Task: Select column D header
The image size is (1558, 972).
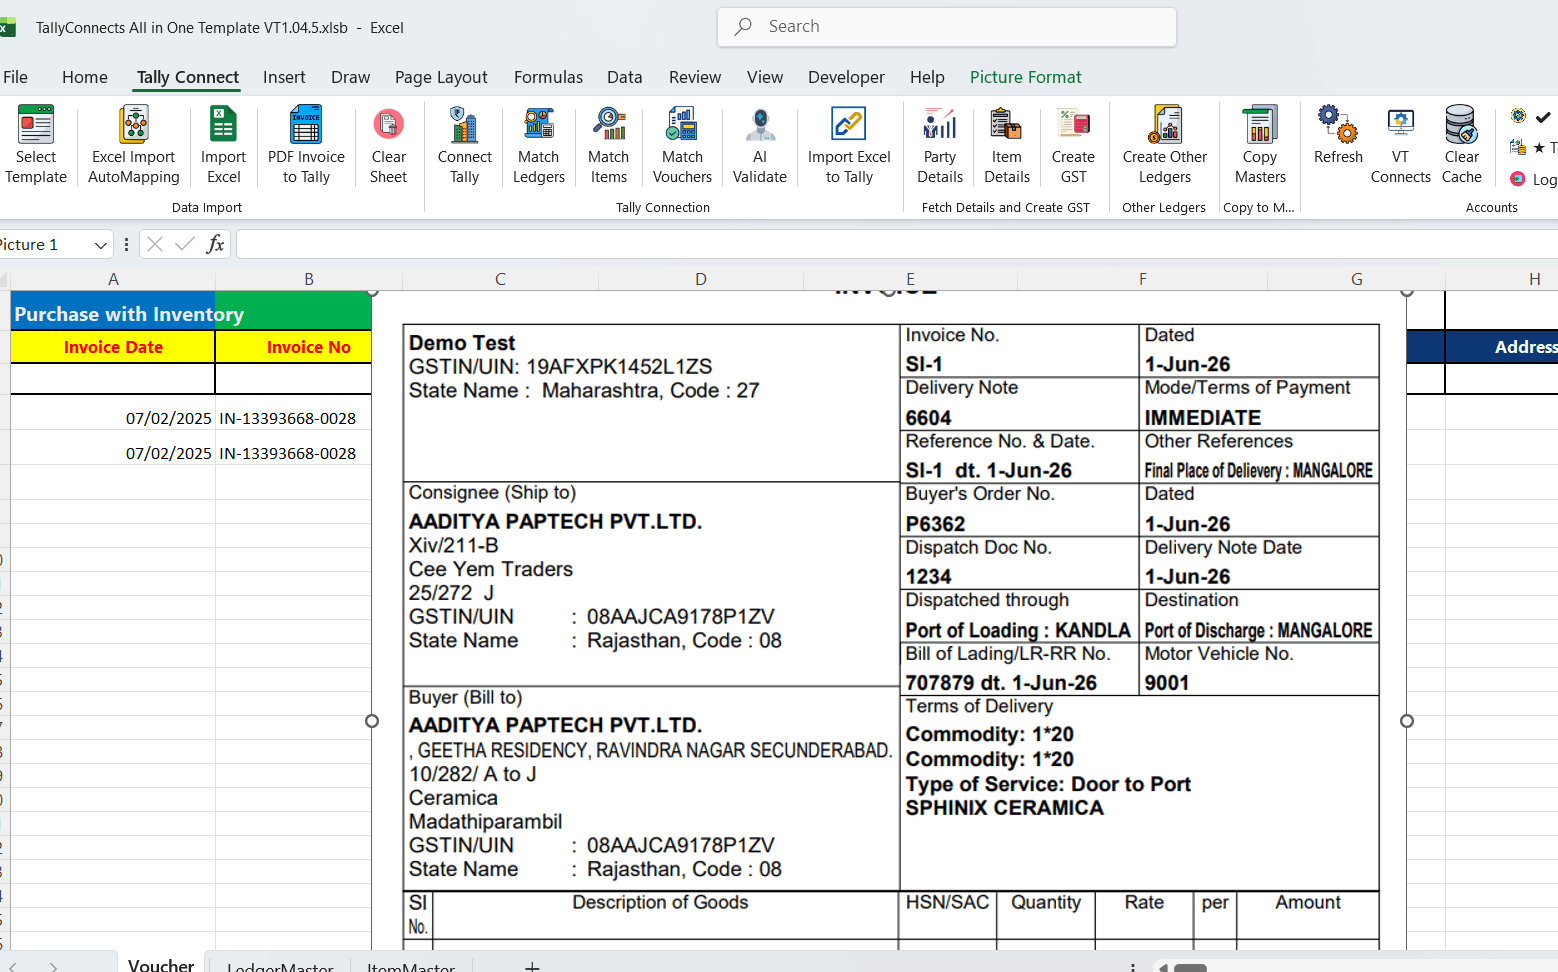Action: click(x=700, y=279)
